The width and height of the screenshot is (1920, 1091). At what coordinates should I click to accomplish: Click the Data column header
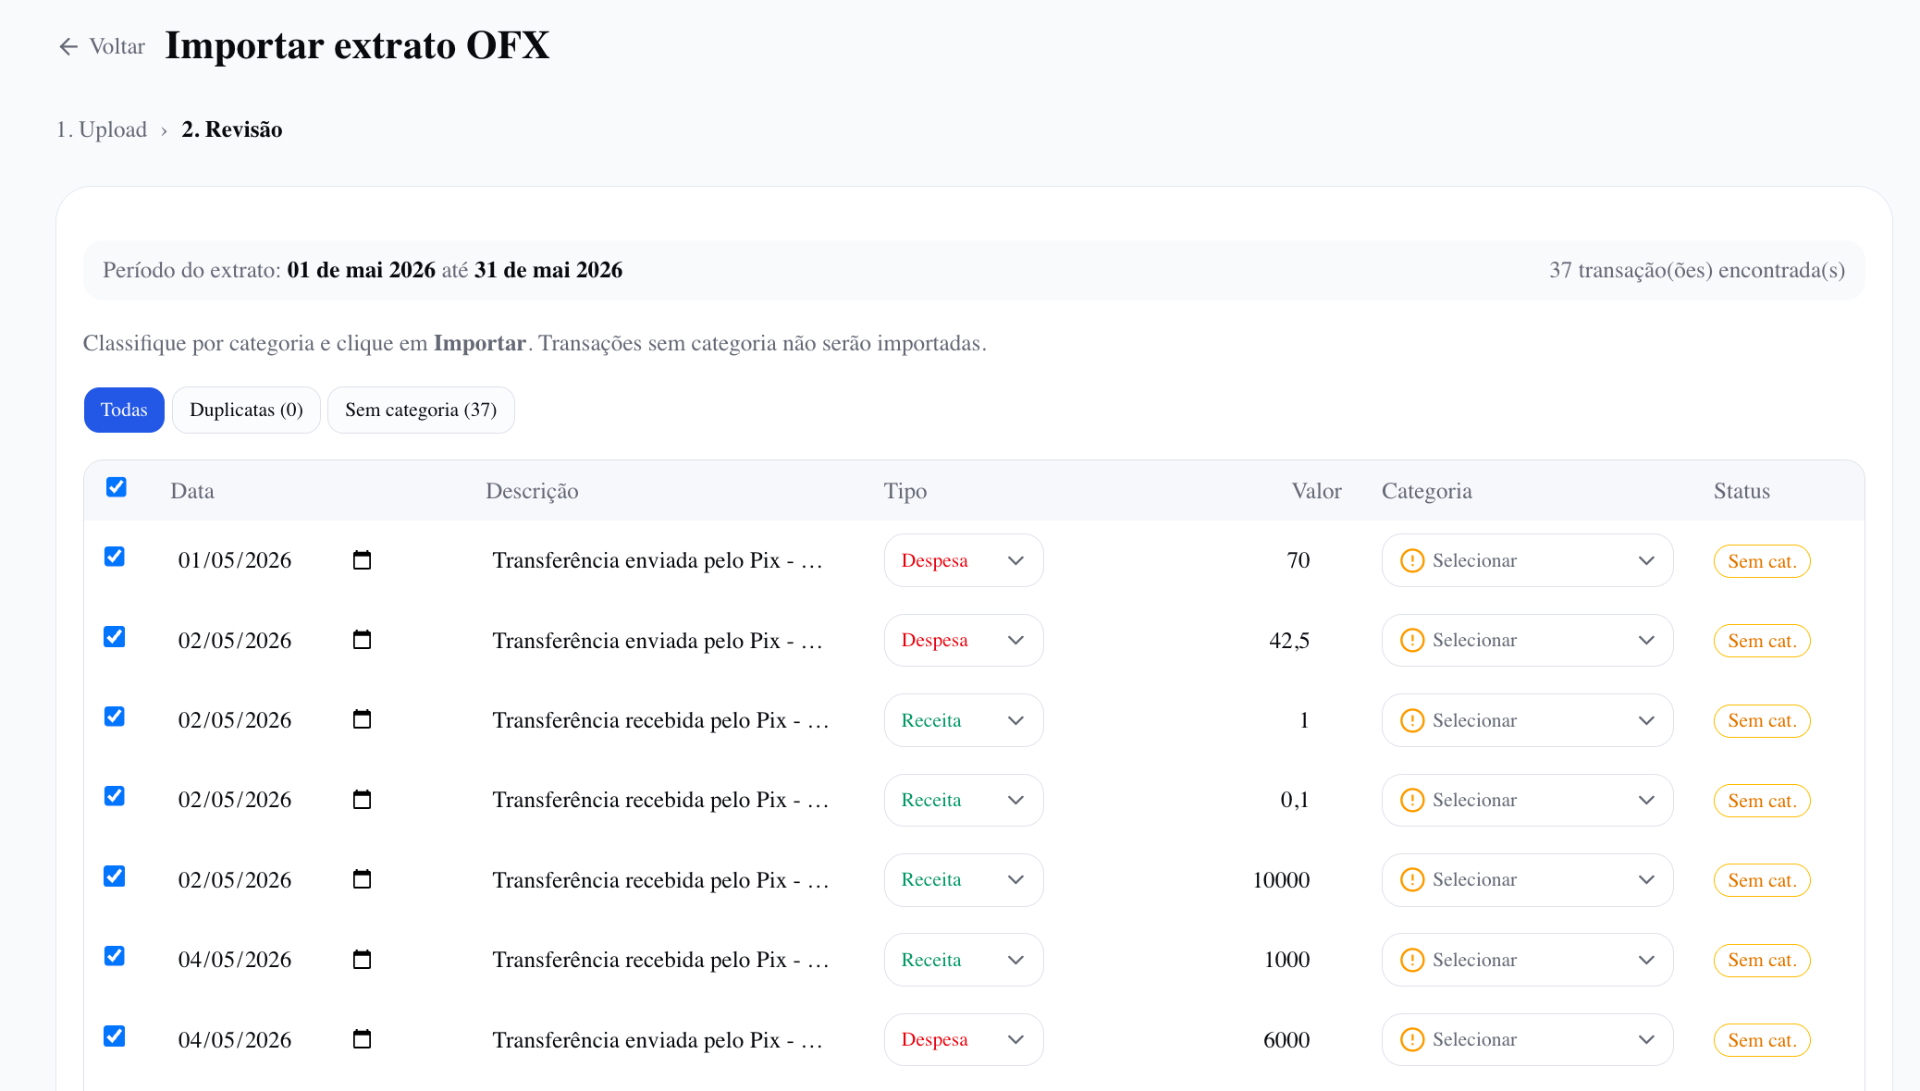(192, 491)
